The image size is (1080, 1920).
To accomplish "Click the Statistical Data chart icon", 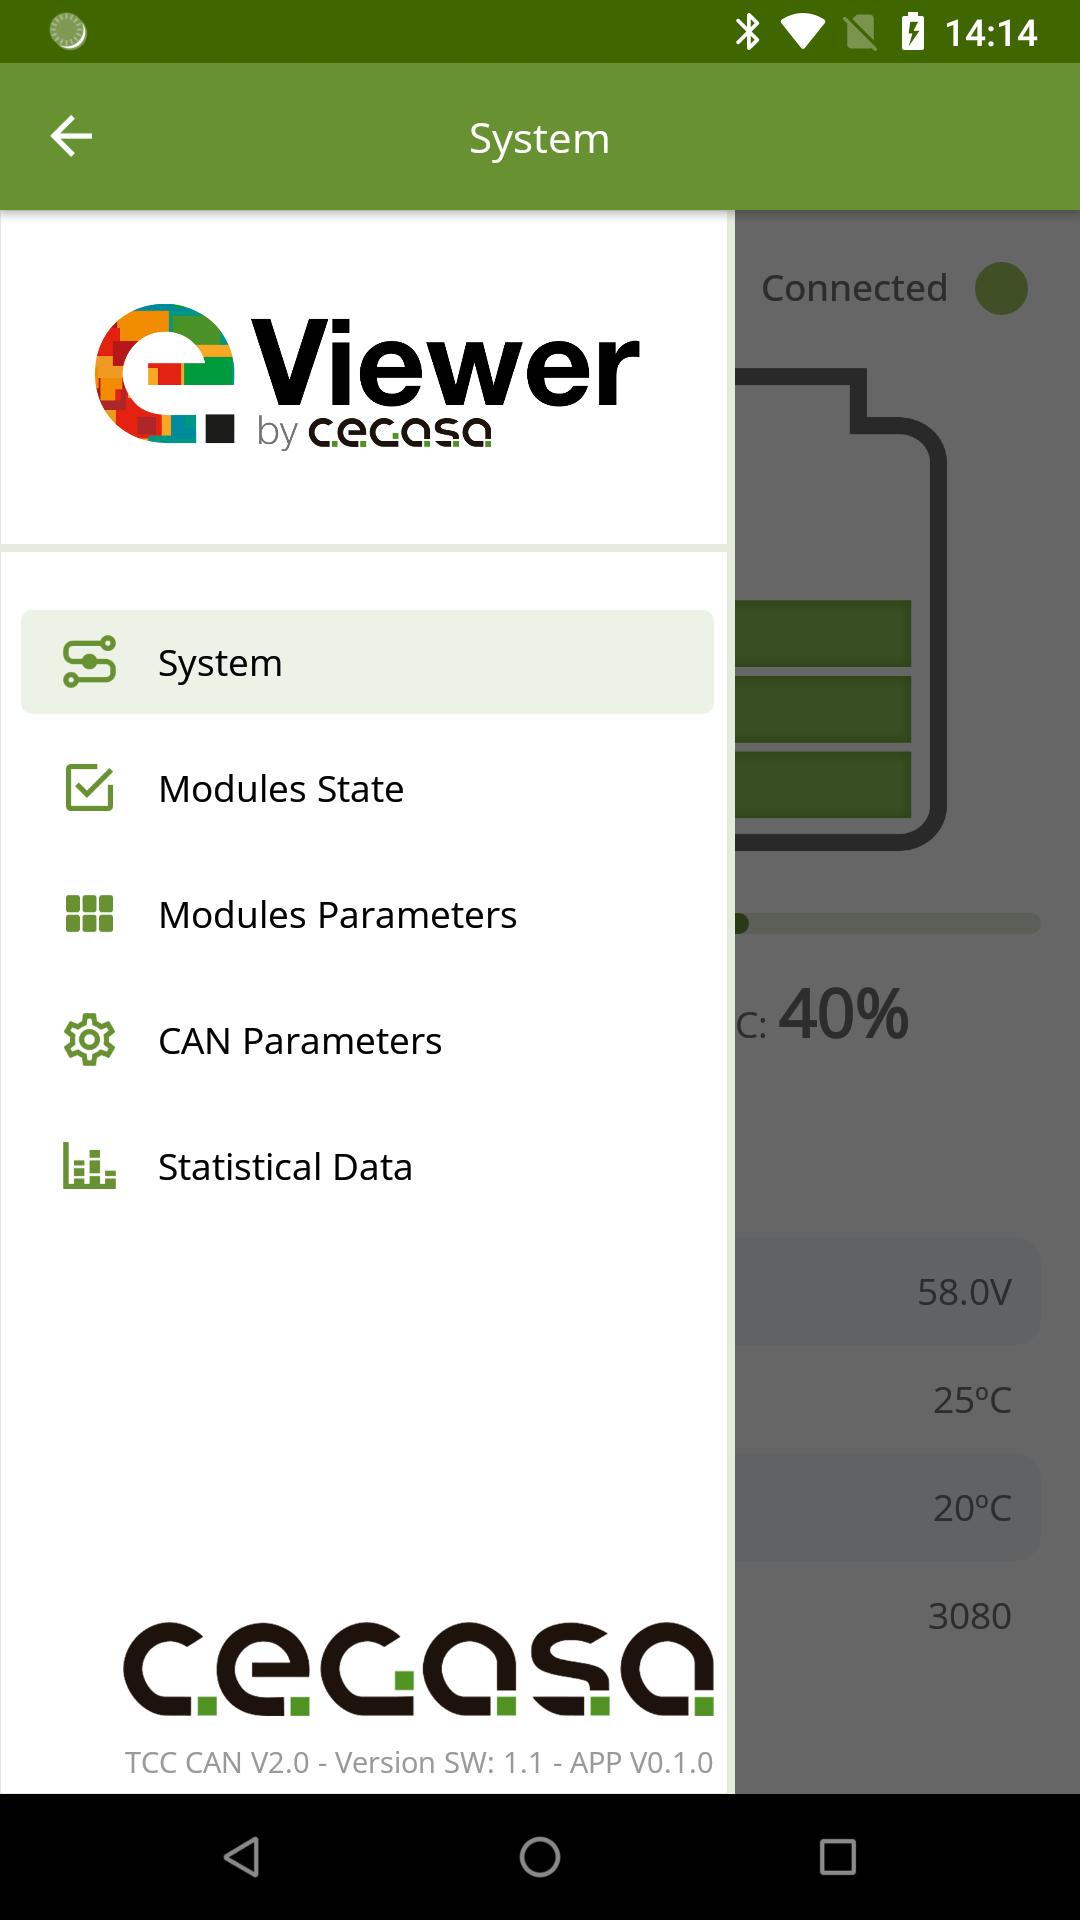I will 90,1166.
